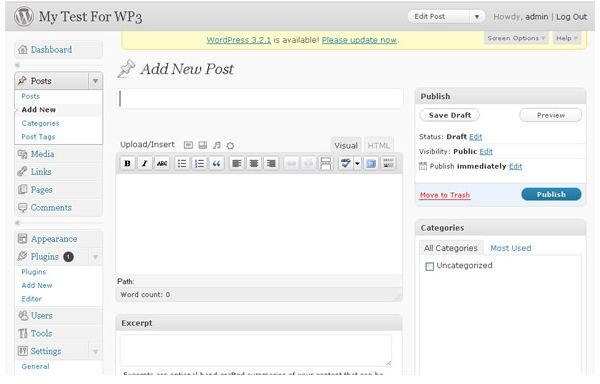Select the All Categories tab

pyautogui.click(x=450, y=248)
